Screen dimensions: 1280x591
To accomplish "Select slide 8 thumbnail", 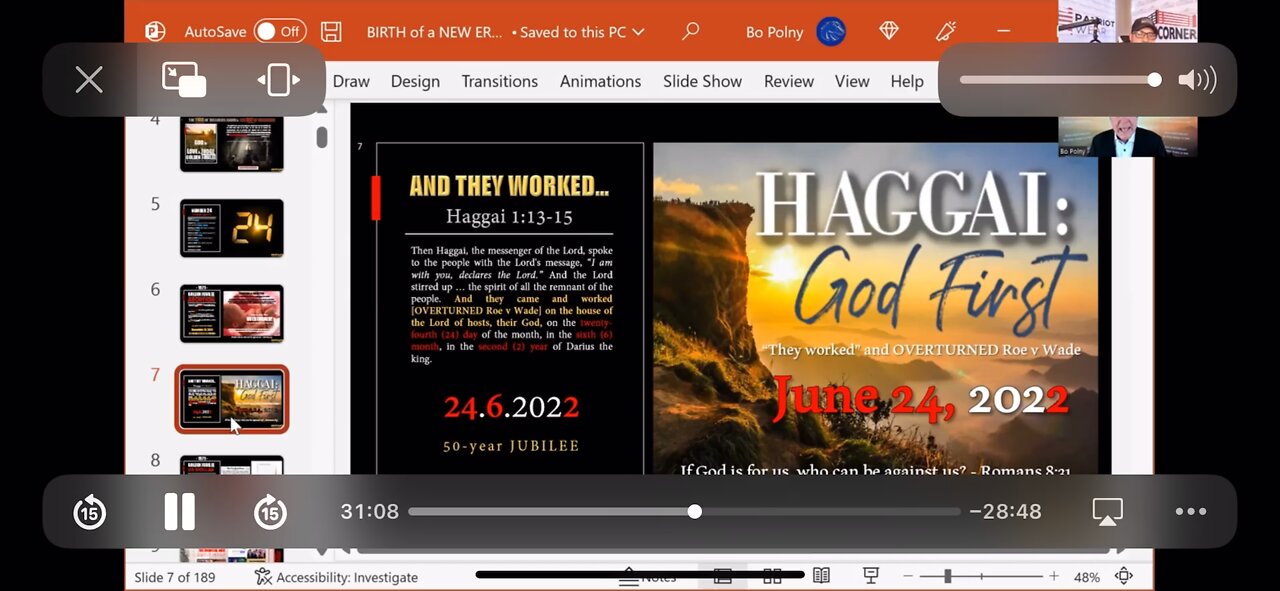I will click(x=232, y=465).
